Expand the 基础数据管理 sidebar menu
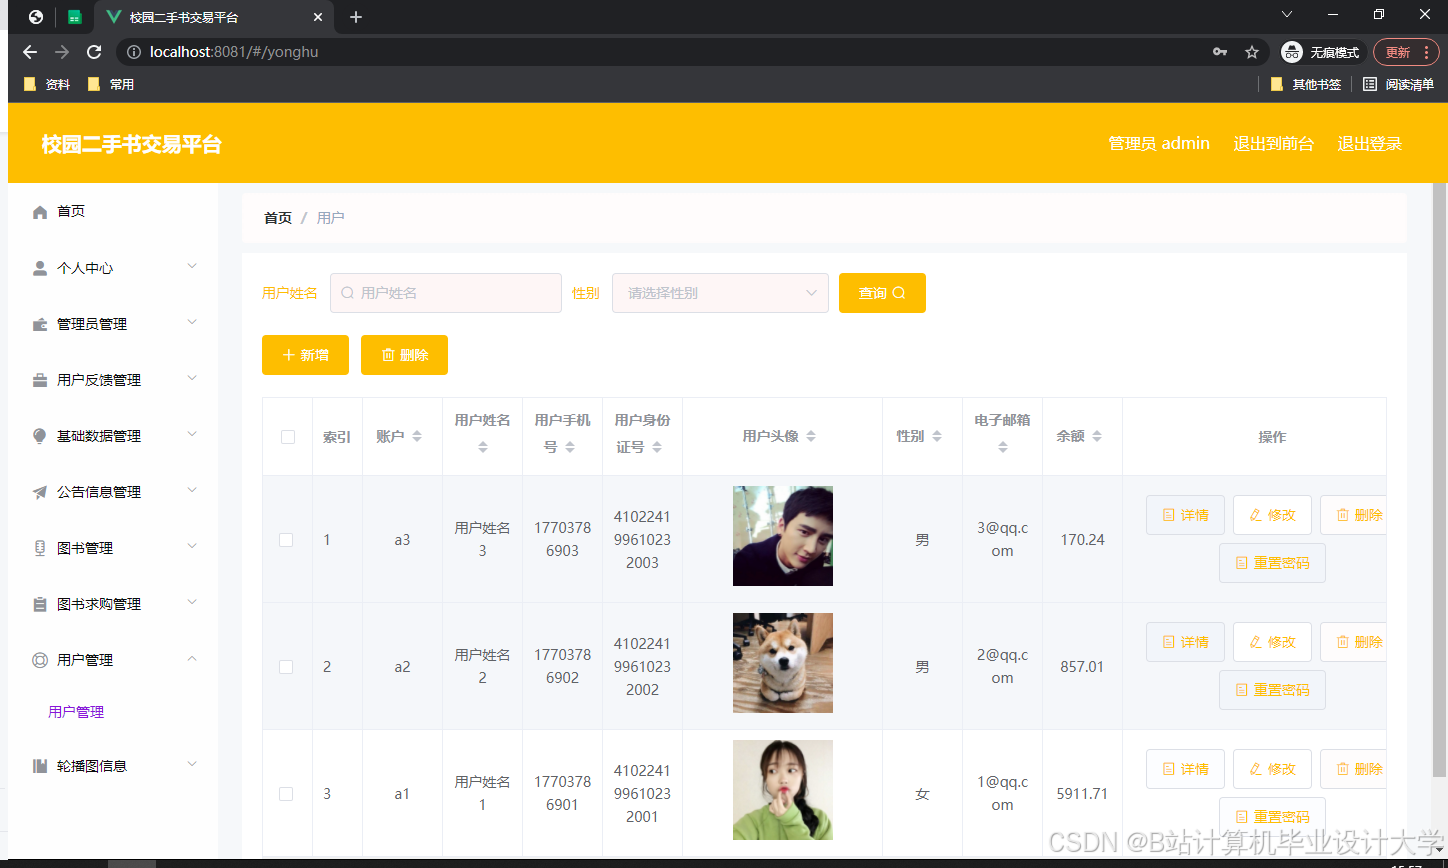 [192, 434]
